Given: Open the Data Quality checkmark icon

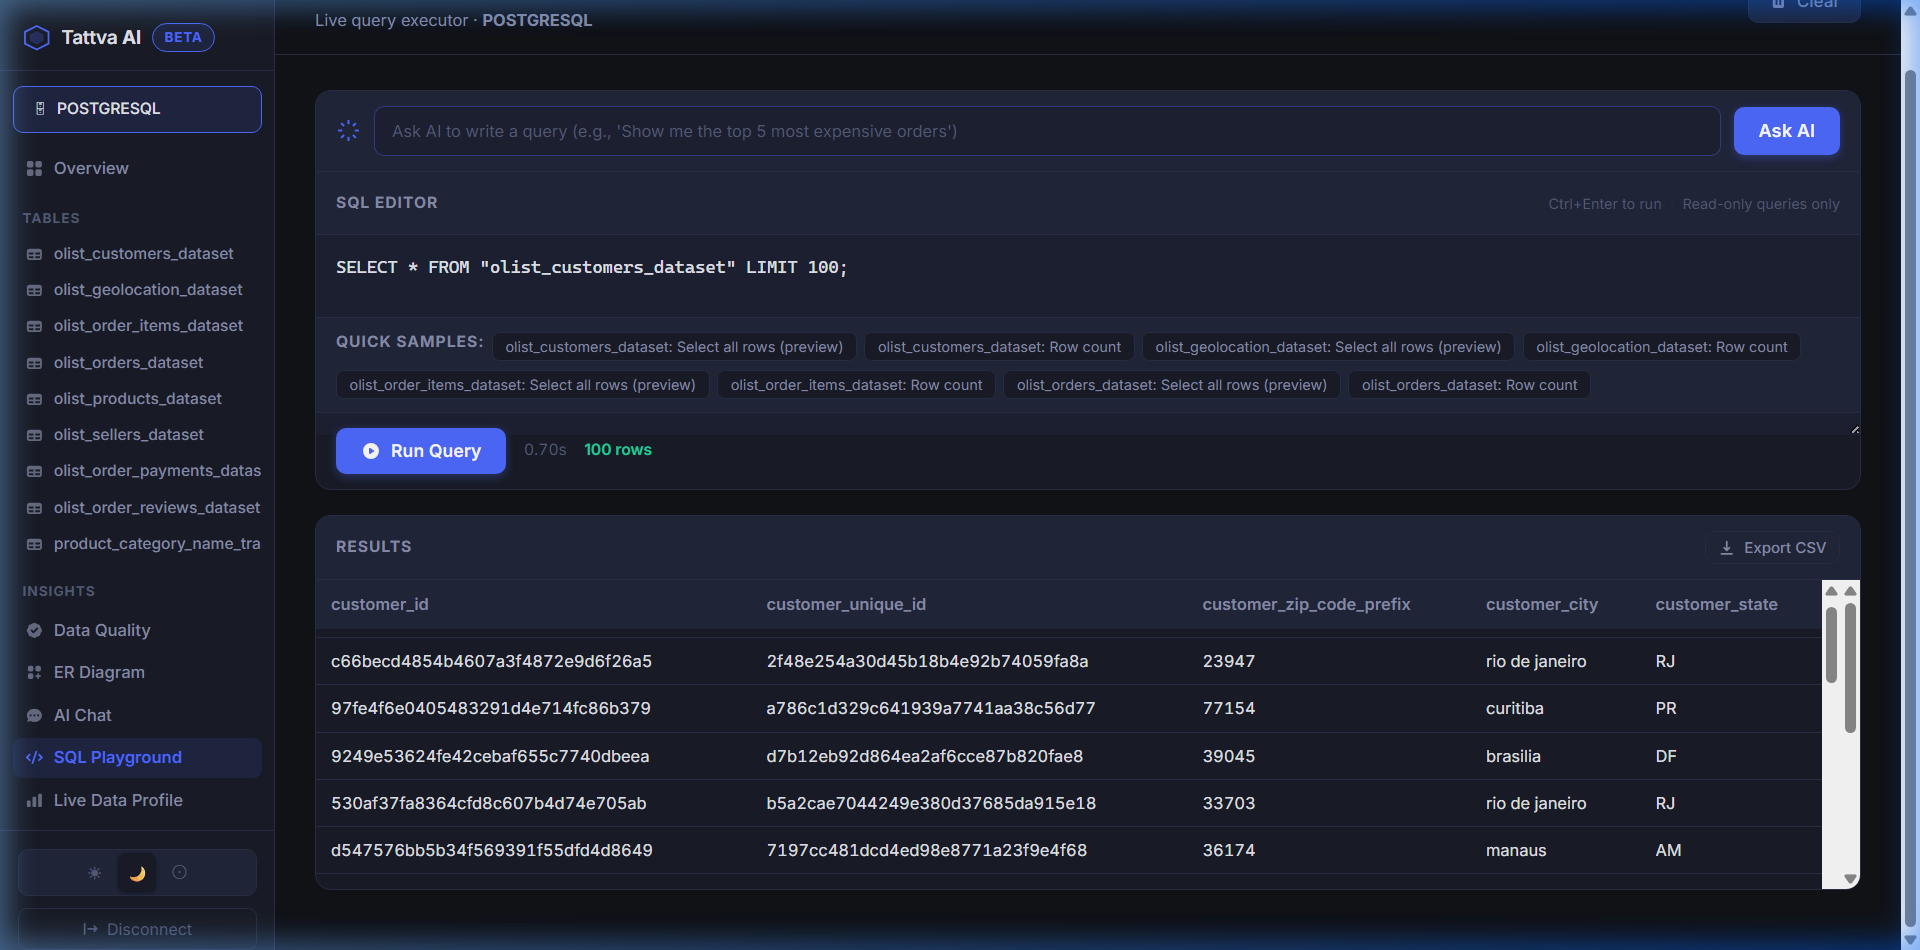Looking at the screenshot, I should click(35, 631).
